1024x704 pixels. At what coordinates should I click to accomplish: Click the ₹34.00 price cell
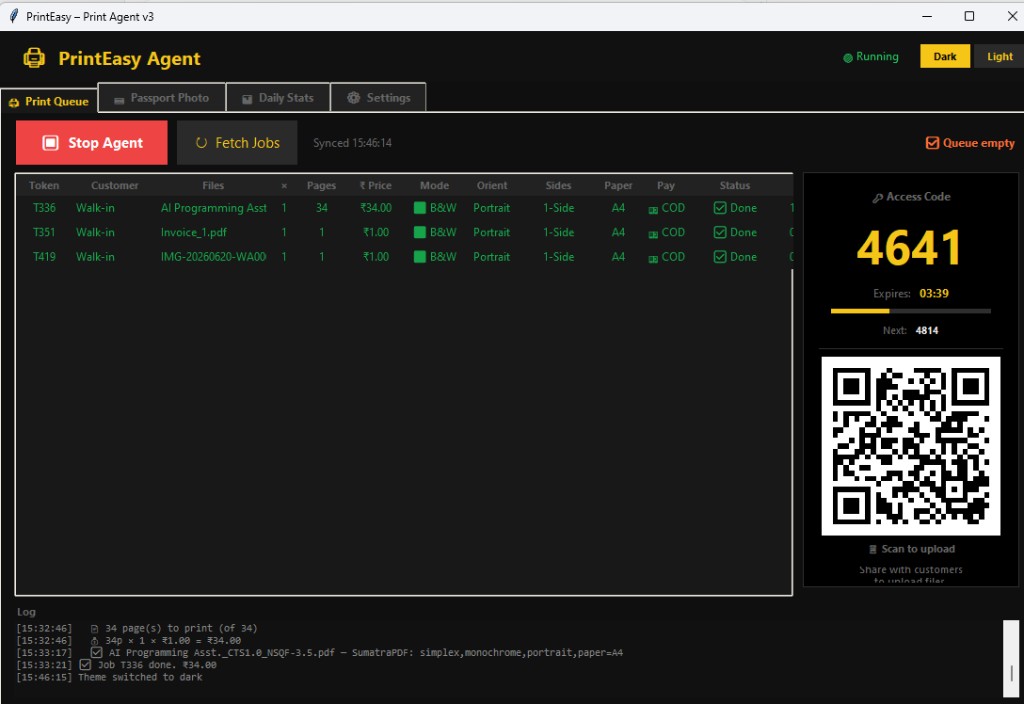coord(376,208)
